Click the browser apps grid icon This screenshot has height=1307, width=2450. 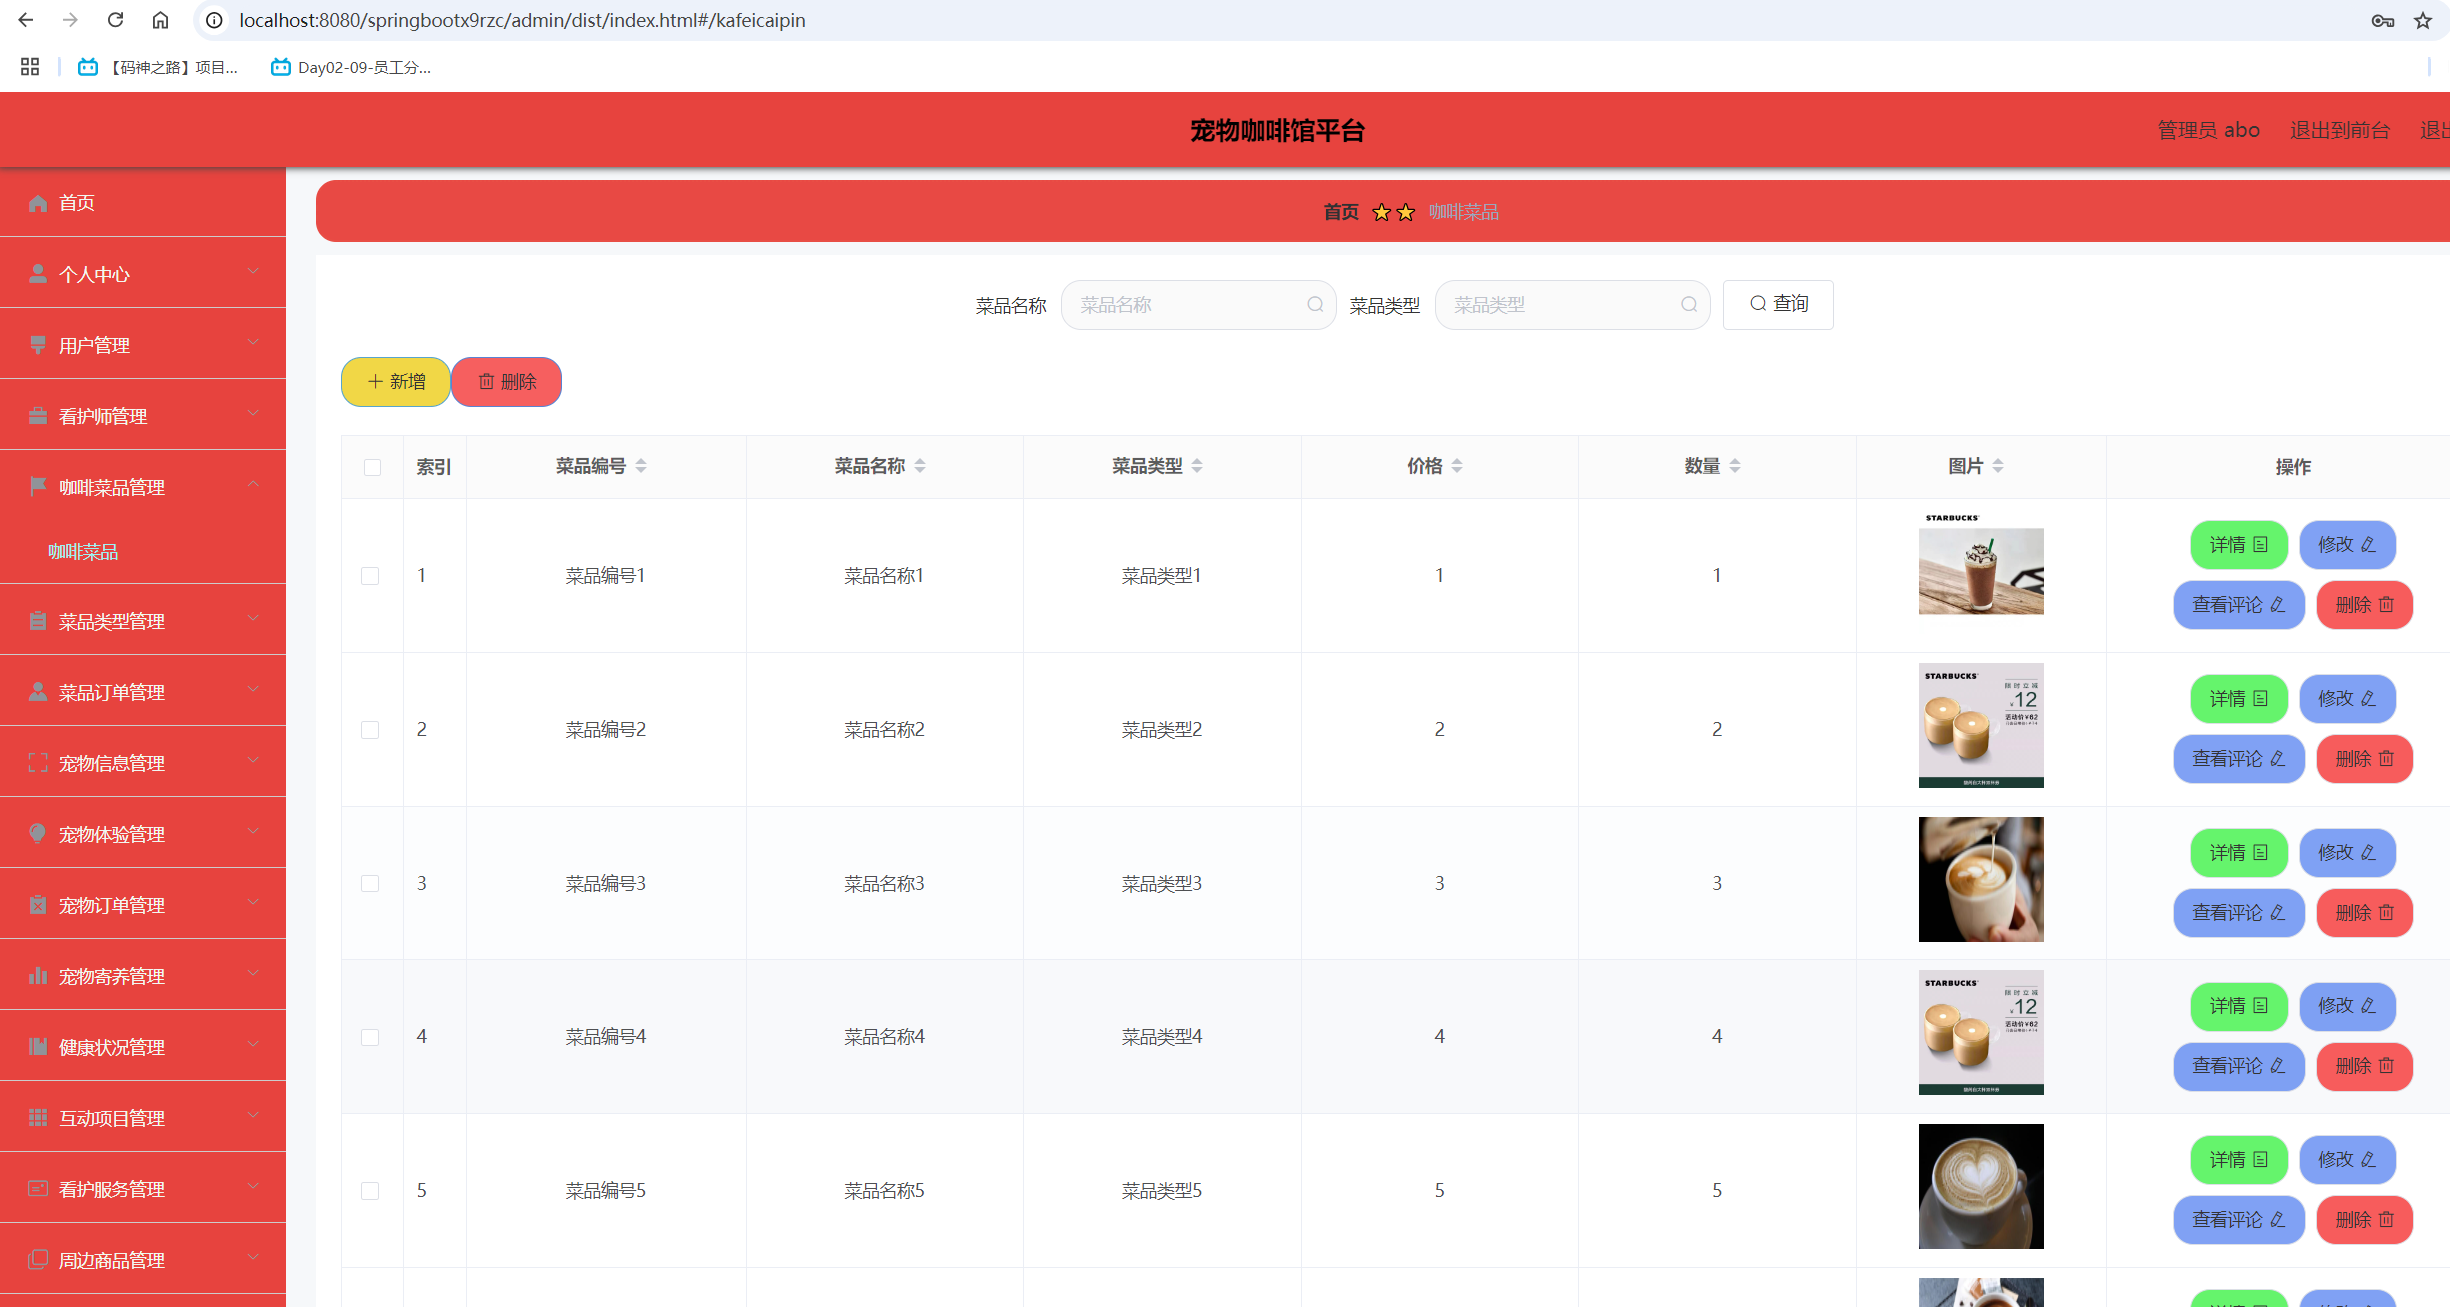(30, 67)
